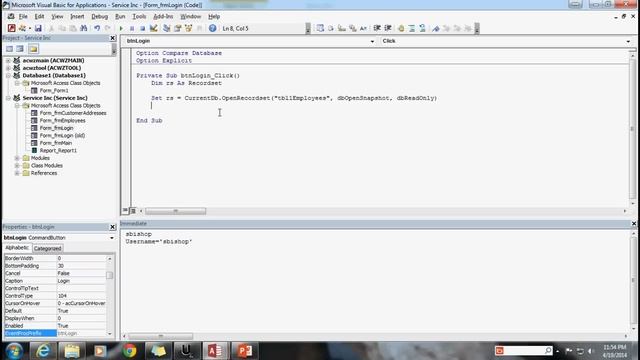The width and height of the screenshot is (640, 360).
Task: Close the Project Explorer panel
Action: 113,38
